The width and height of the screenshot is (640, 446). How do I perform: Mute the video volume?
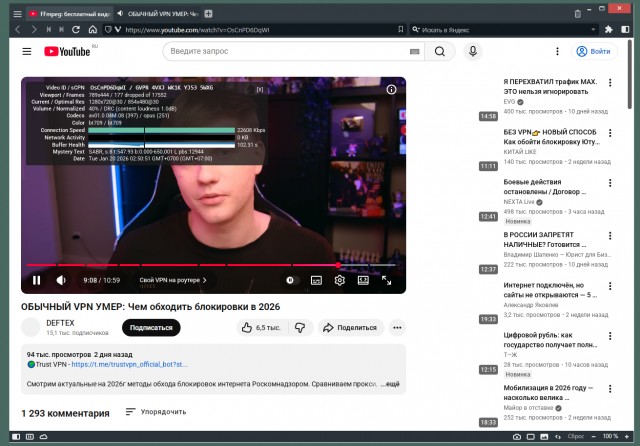[61, 280]
